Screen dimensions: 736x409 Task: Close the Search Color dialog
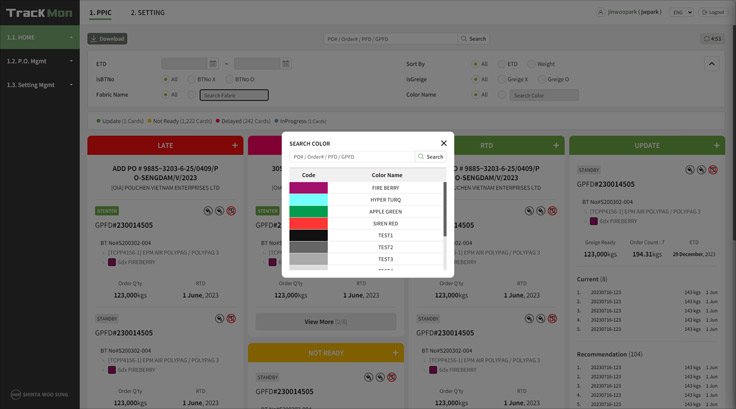pyautogui.click(x=444, y=143)
